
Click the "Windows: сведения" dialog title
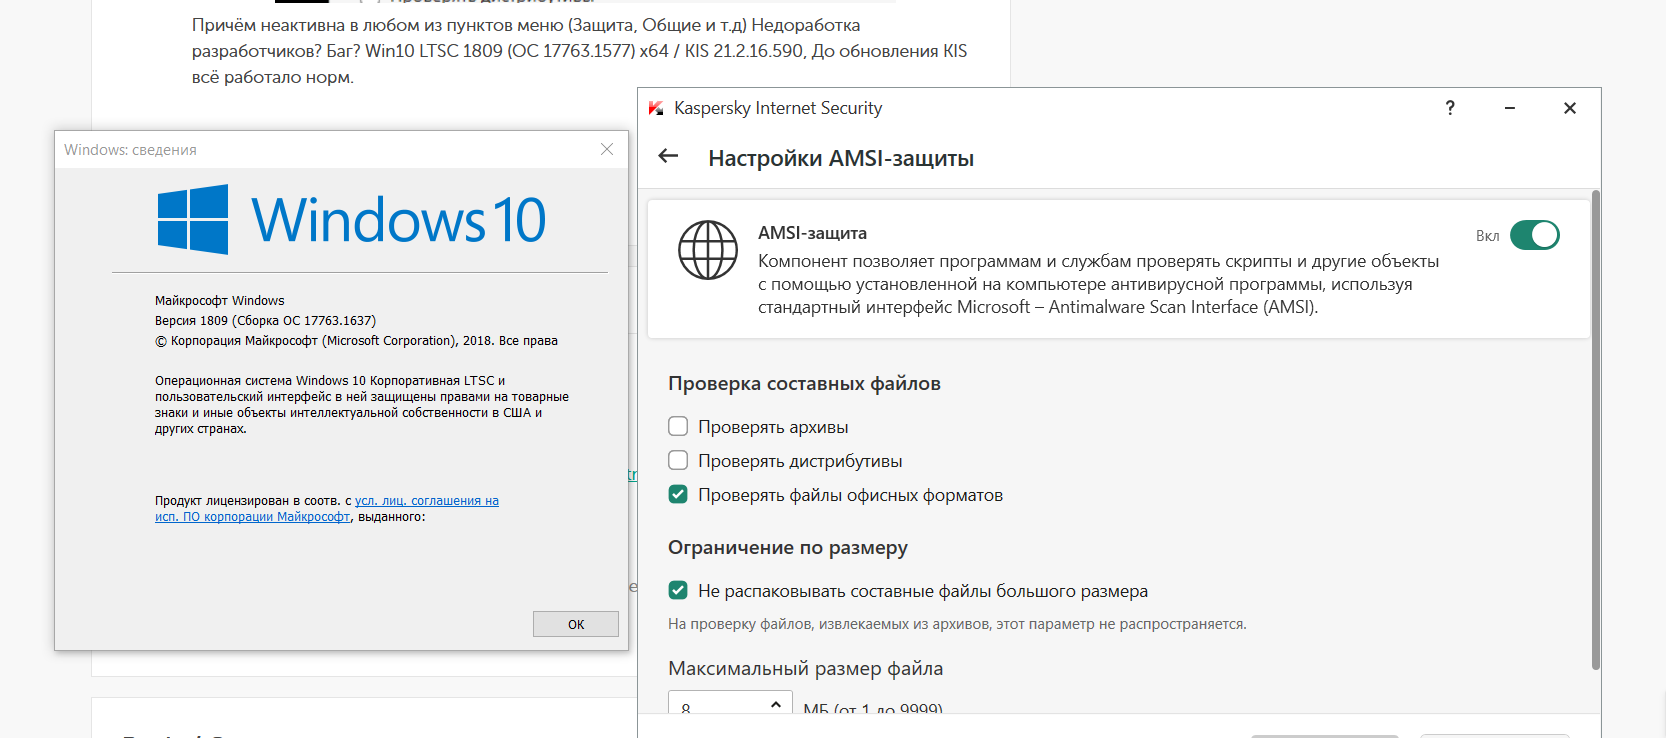(x=130, y=150)
